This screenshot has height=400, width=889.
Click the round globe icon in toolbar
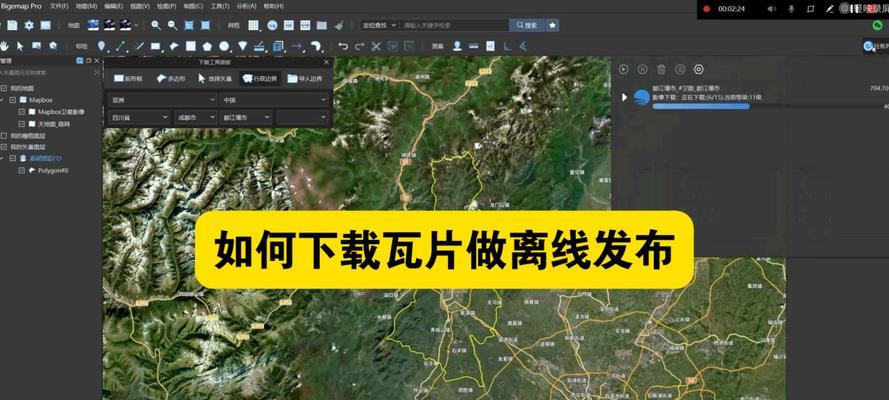(x=272, y=25)
